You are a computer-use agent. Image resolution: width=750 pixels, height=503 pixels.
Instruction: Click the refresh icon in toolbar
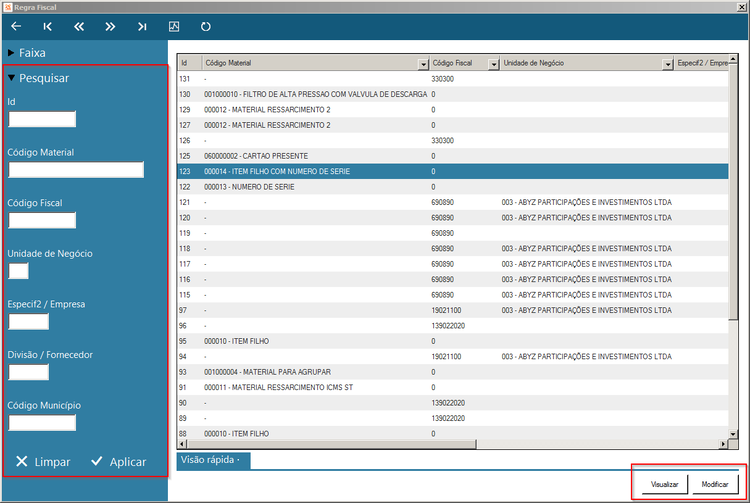[x=206, y=26]
